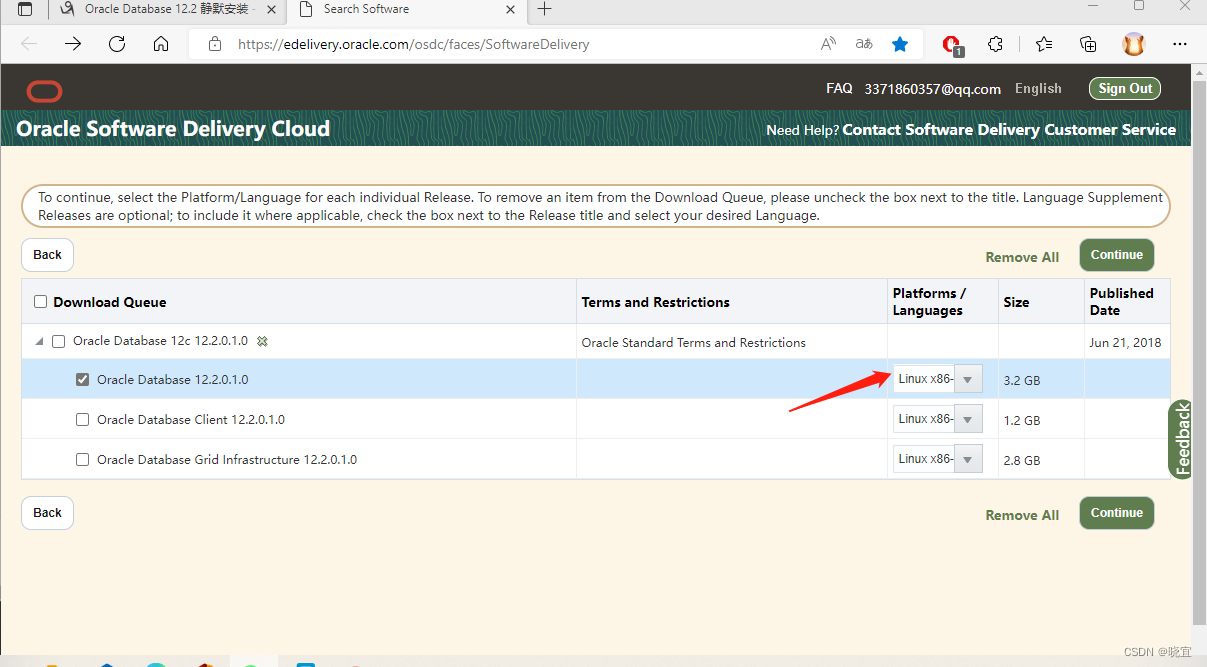Click the browser back arrow
This screenshot has width=1207, height=667.
point(29,44)
